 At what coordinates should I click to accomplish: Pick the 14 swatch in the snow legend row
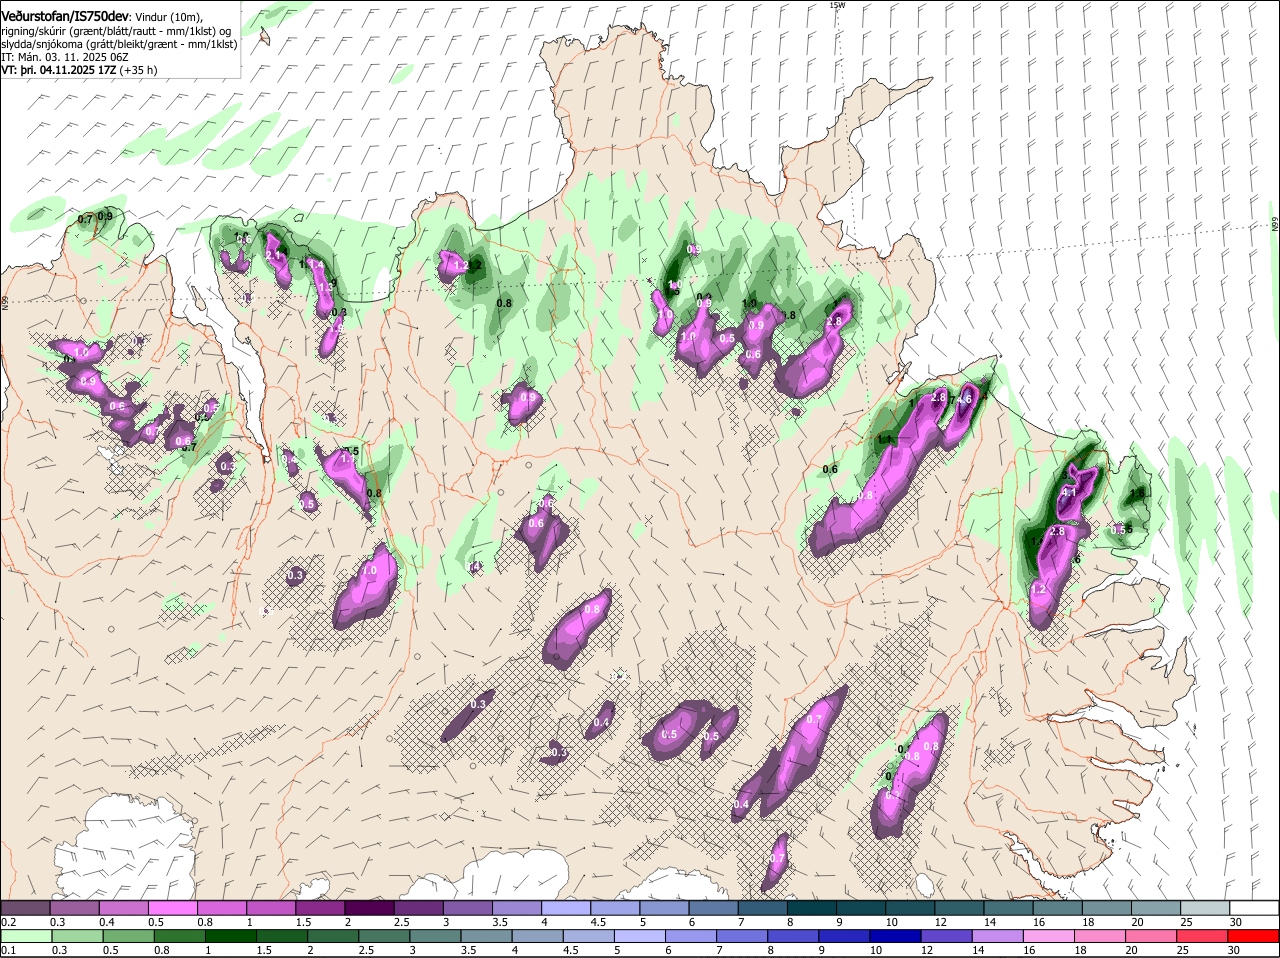click(1009, 907)
